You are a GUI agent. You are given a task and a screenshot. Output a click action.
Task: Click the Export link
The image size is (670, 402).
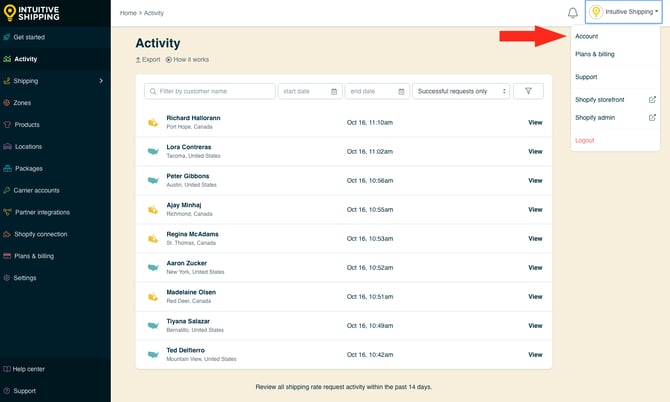pos(148,60)
